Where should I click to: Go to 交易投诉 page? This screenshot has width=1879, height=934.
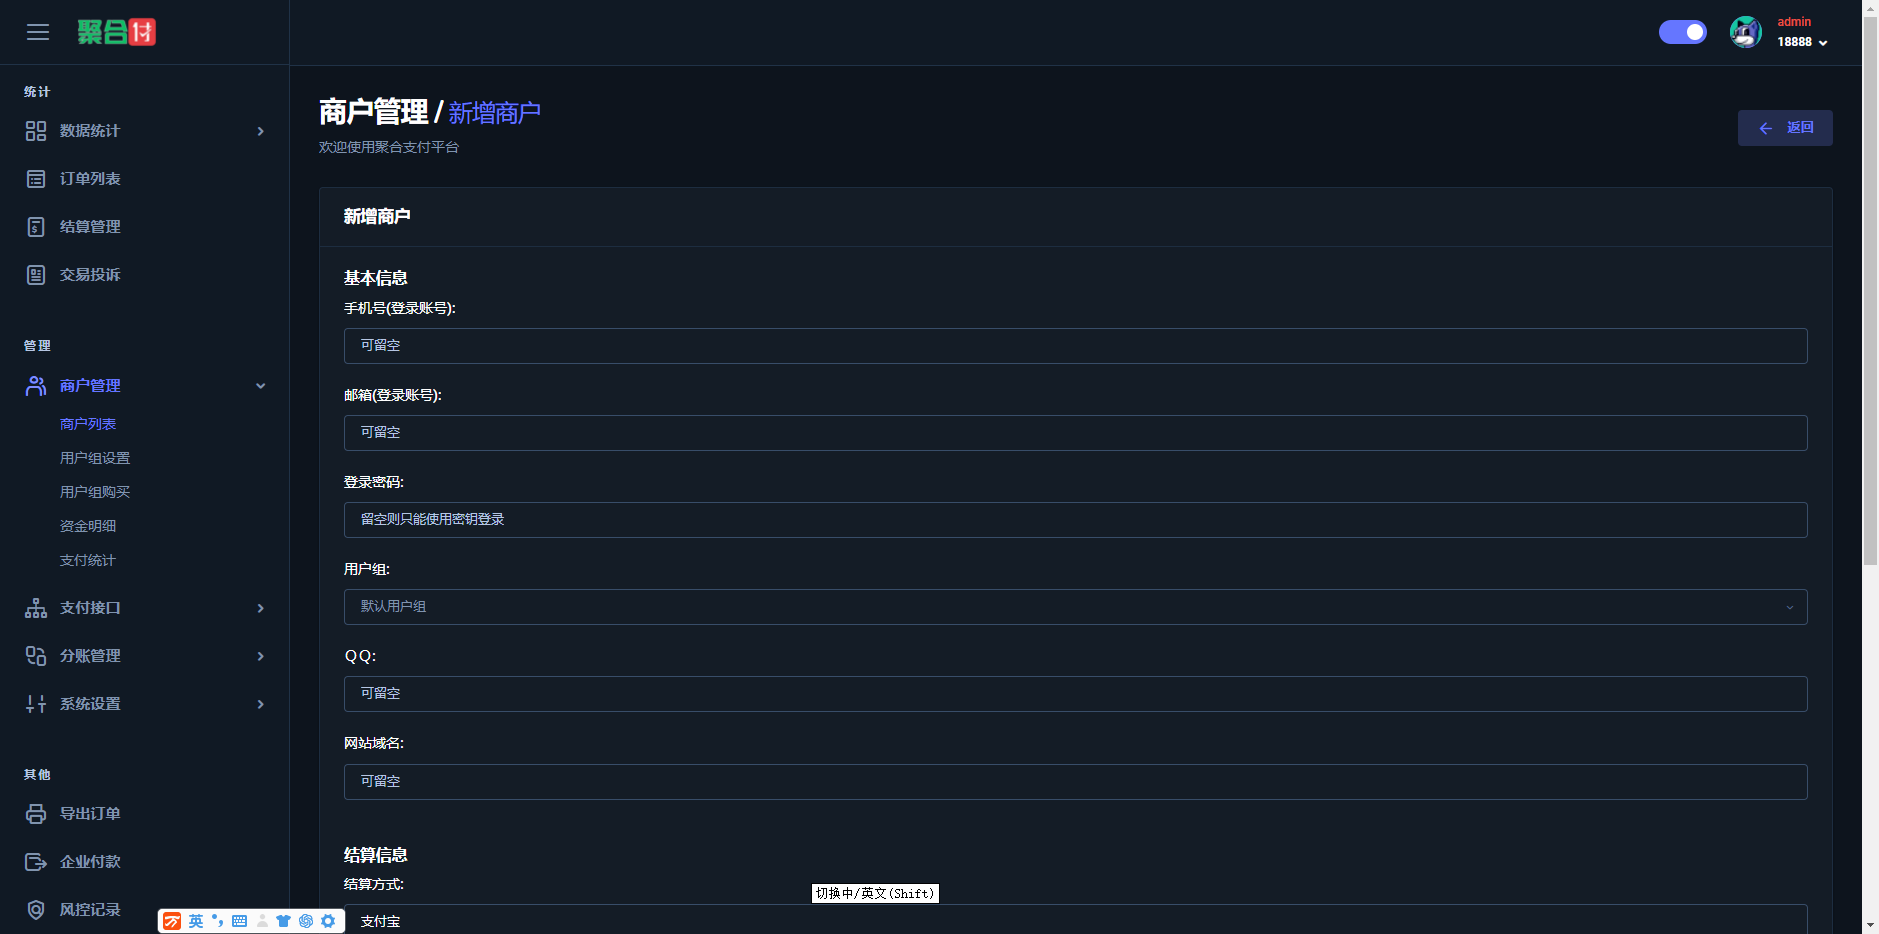point(90,275)
